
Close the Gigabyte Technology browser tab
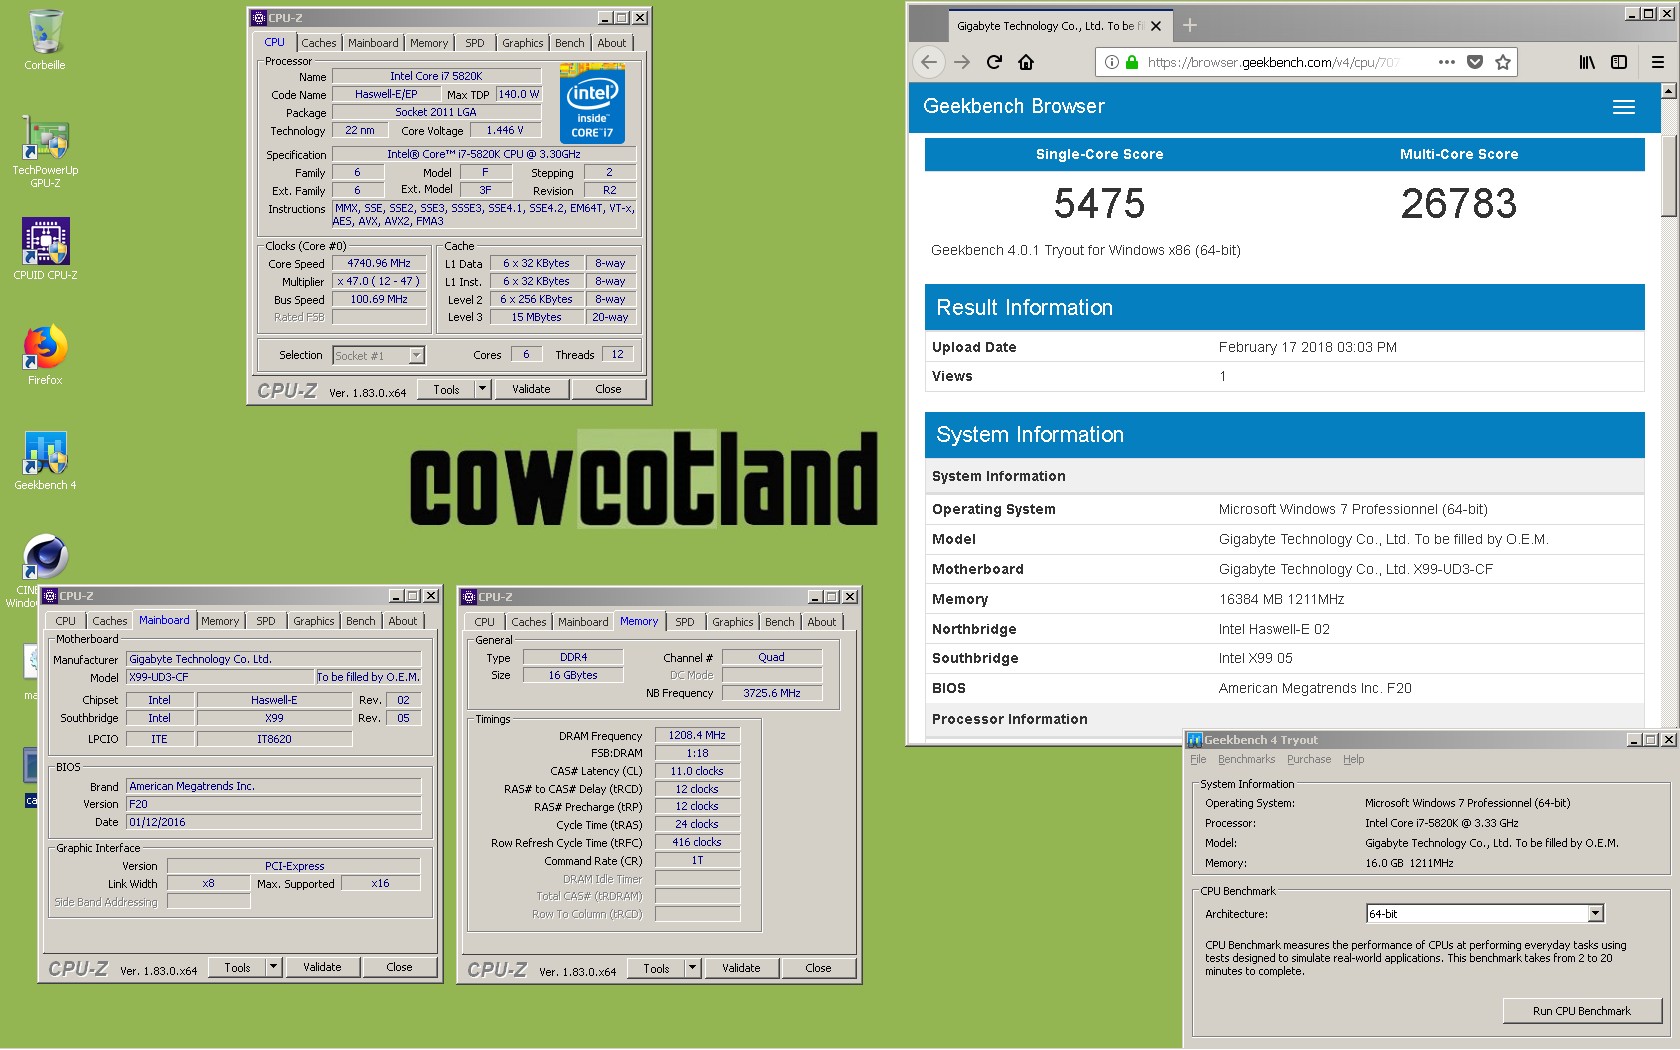coord(1156,26)
